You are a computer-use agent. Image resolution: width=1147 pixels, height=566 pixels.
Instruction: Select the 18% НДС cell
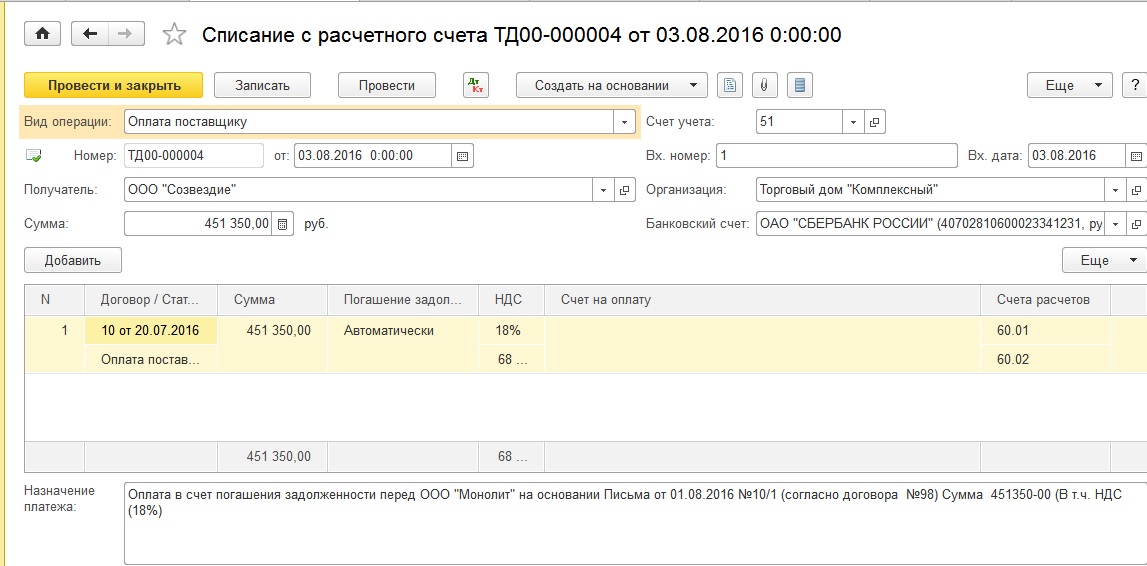click(x=511, y=331)
